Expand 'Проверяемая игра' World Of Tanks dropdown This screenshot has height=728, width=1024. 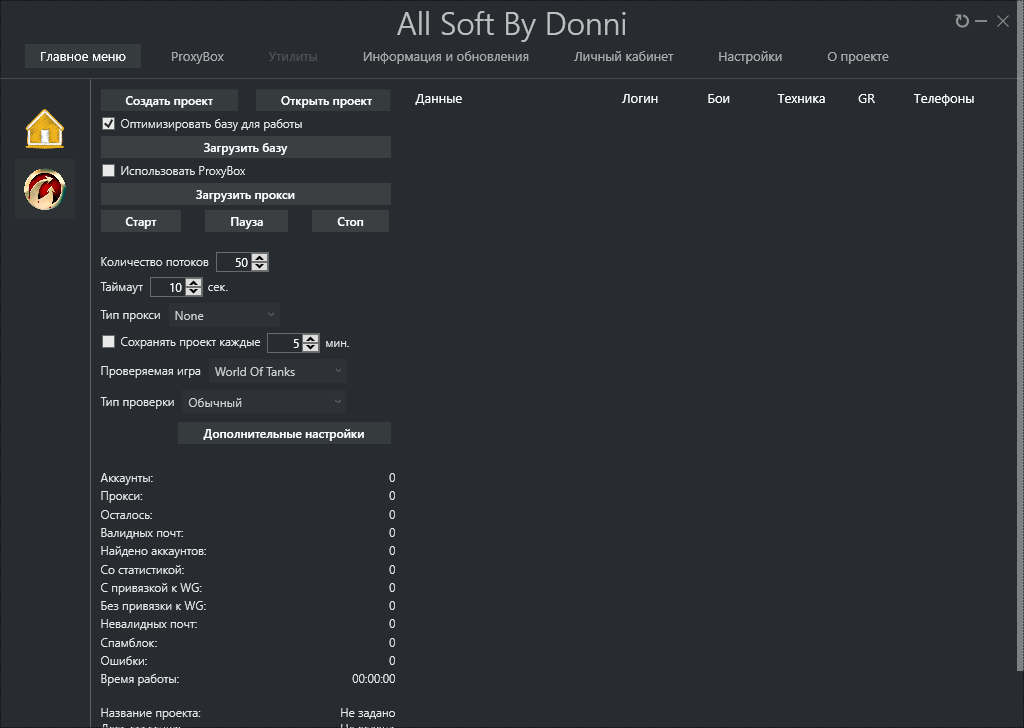pos(278,371)
